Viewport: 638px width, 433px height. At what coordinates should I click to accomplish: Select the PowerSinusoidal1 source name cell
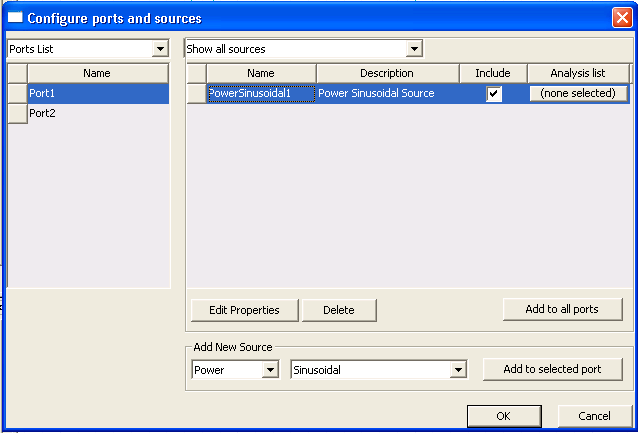[x=261, y=93]
